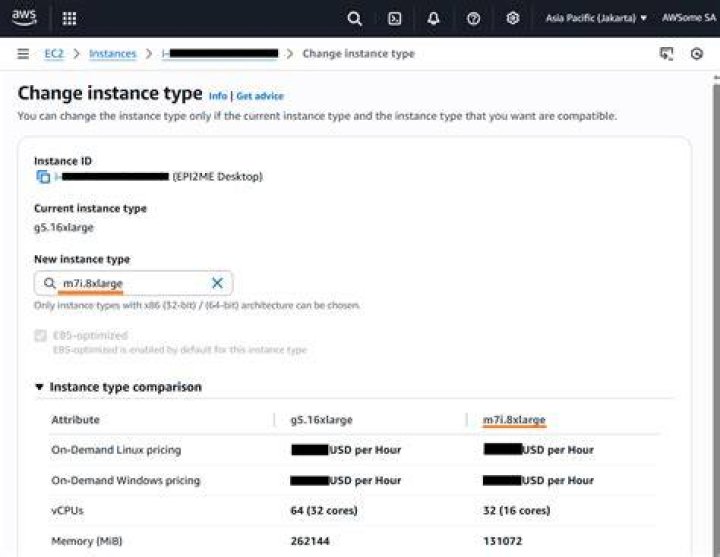Click the clock icon under the top bar

(x=697, y=54)
